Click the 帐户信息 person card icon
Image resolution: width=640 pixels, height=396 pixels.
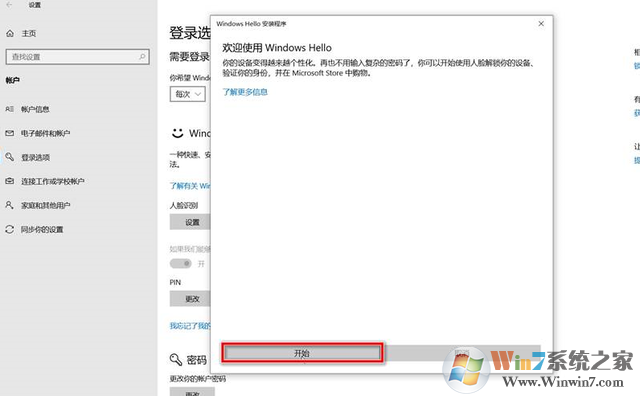pos(9,109)
